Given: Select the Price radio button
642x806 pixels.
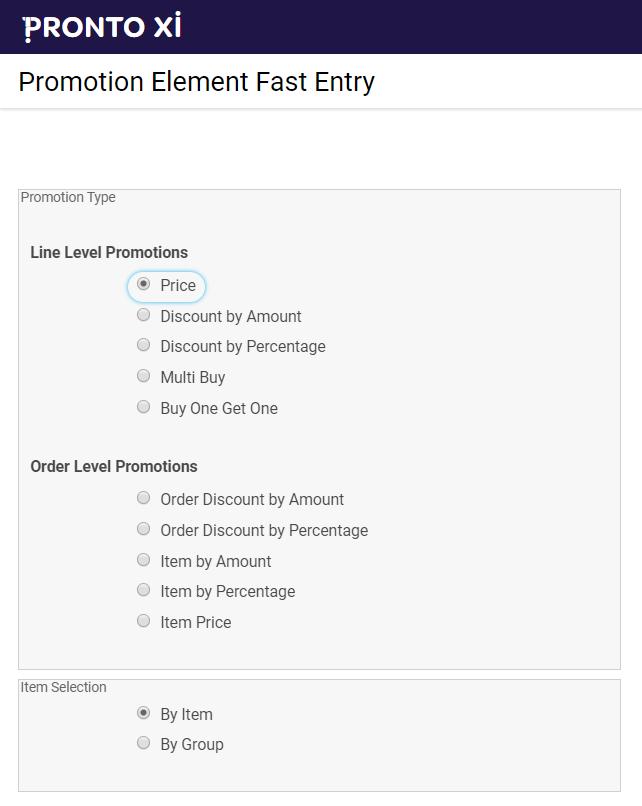Looking at the screenshot, I should (x=143, y=284).
